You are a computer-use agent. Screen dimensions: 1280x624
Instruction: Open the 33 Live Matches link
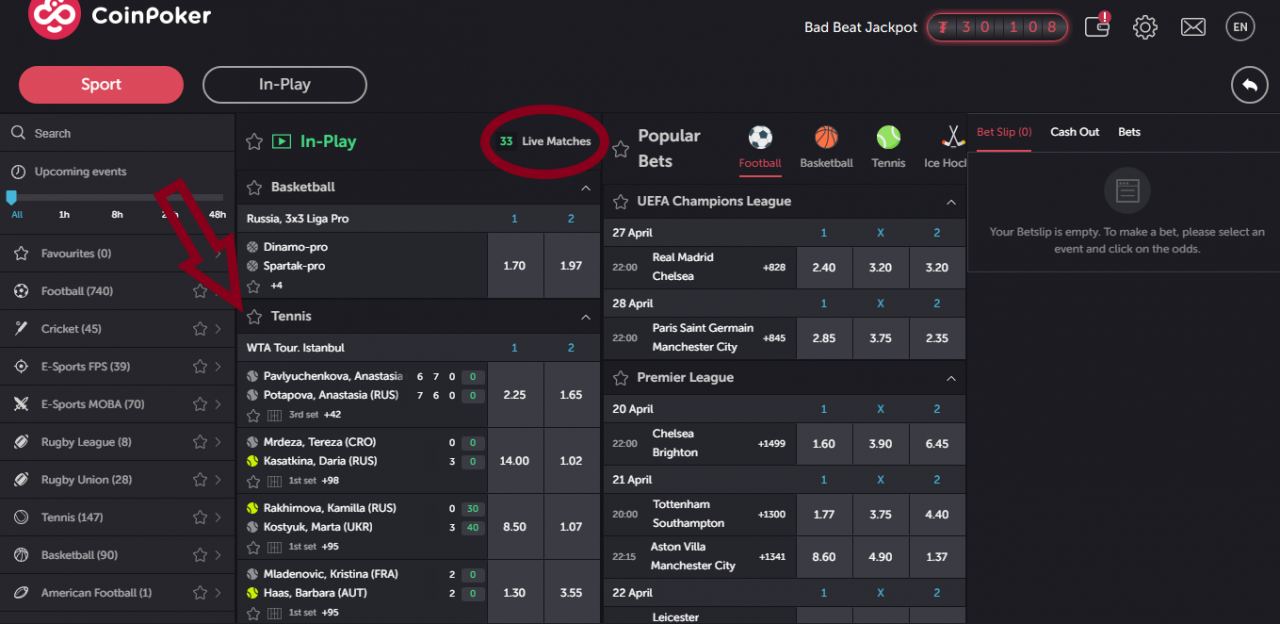pos(546,142)
